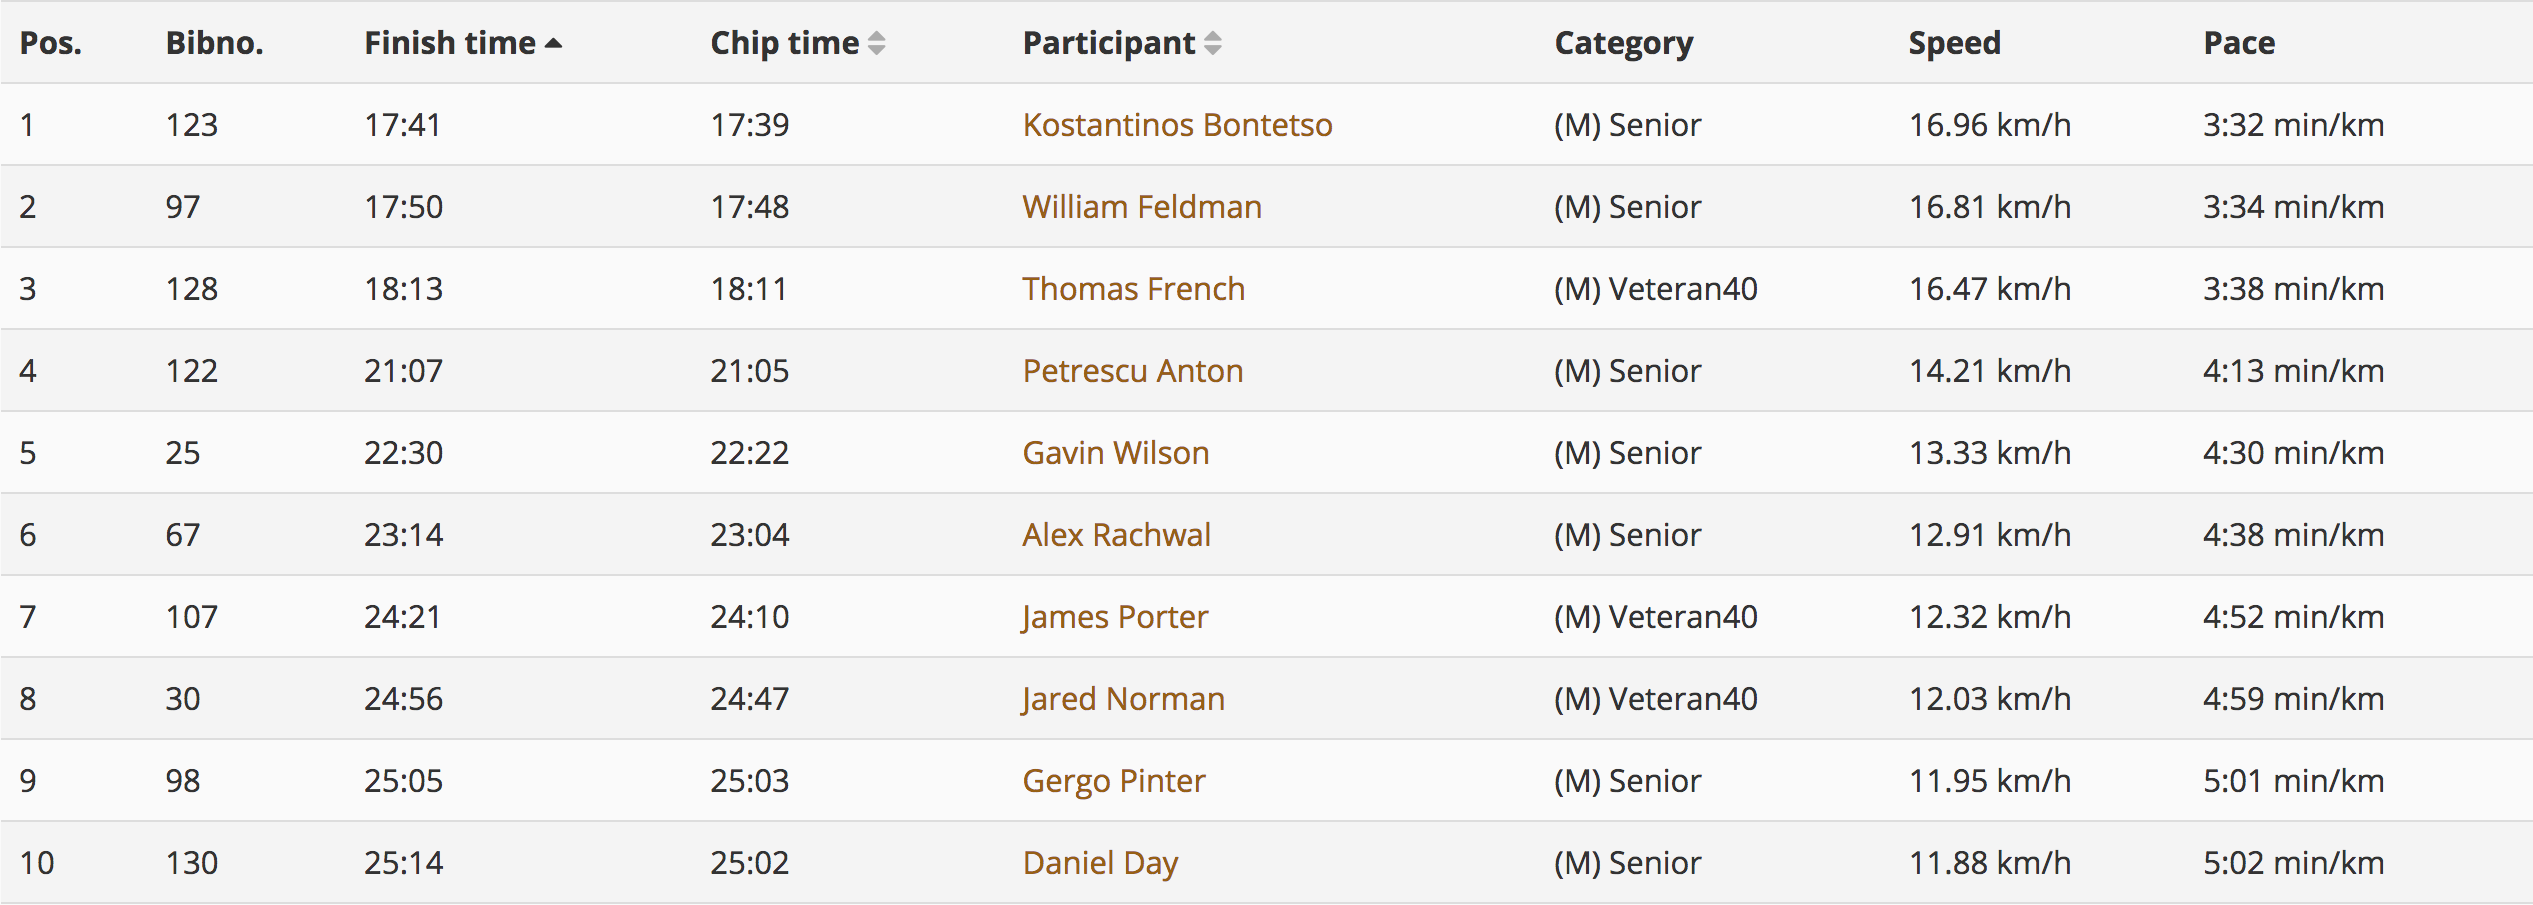Click the Finish time sort arrow icon
This screenshot has width=2533, height=905.
[x=553, y=43]
